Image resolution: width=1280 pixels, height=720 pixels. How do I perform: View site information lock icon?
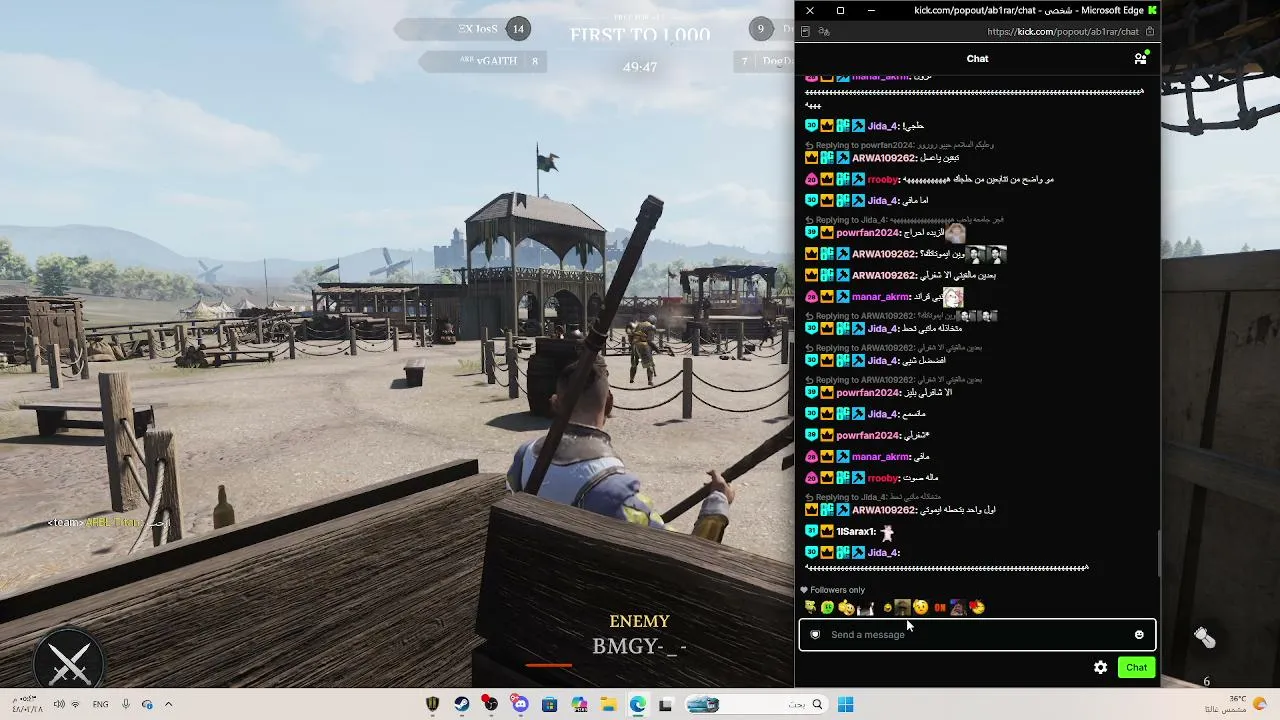pyautogui.click(x=1149, y=31)
